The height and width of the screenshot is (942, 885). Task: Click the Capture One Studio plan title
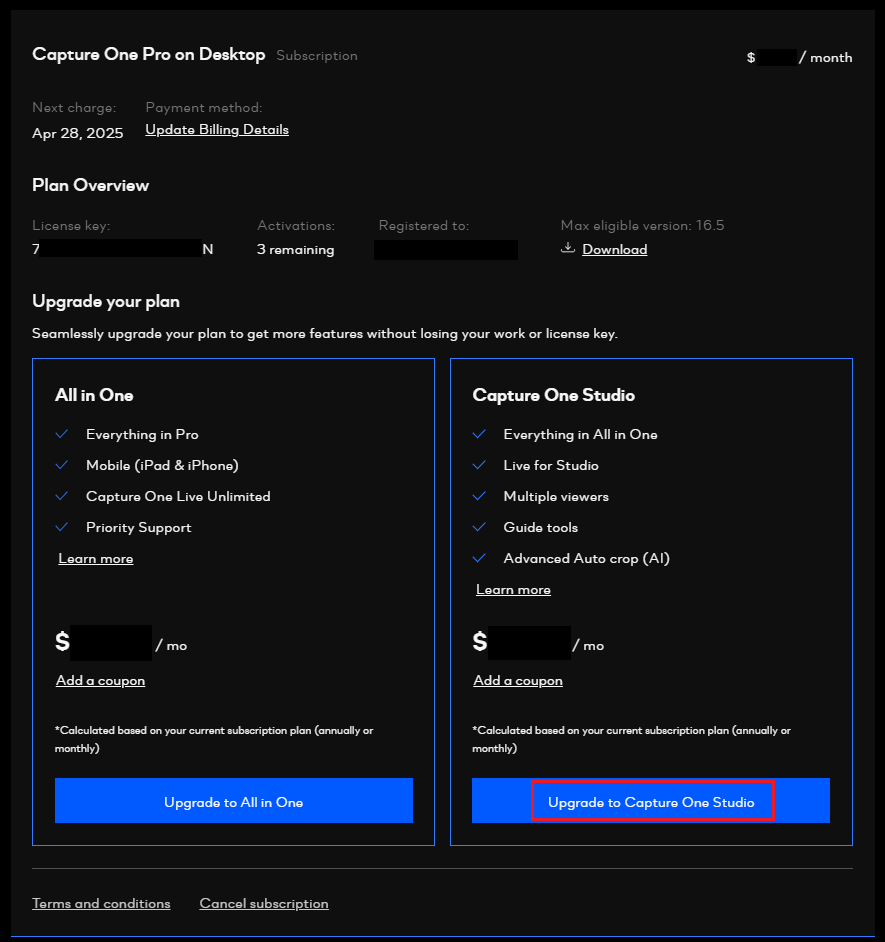[x=553, y=395]
